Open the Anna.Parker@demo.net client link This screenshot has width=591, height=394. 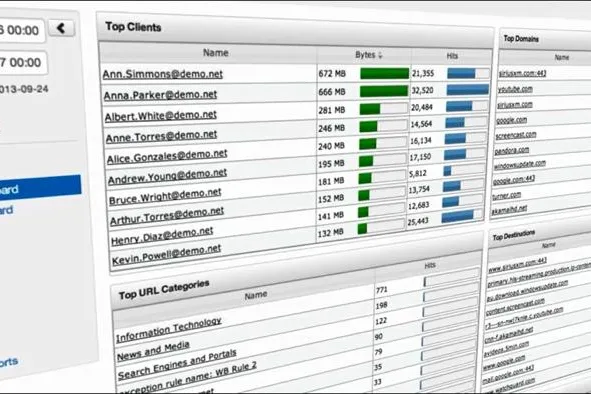160,95
